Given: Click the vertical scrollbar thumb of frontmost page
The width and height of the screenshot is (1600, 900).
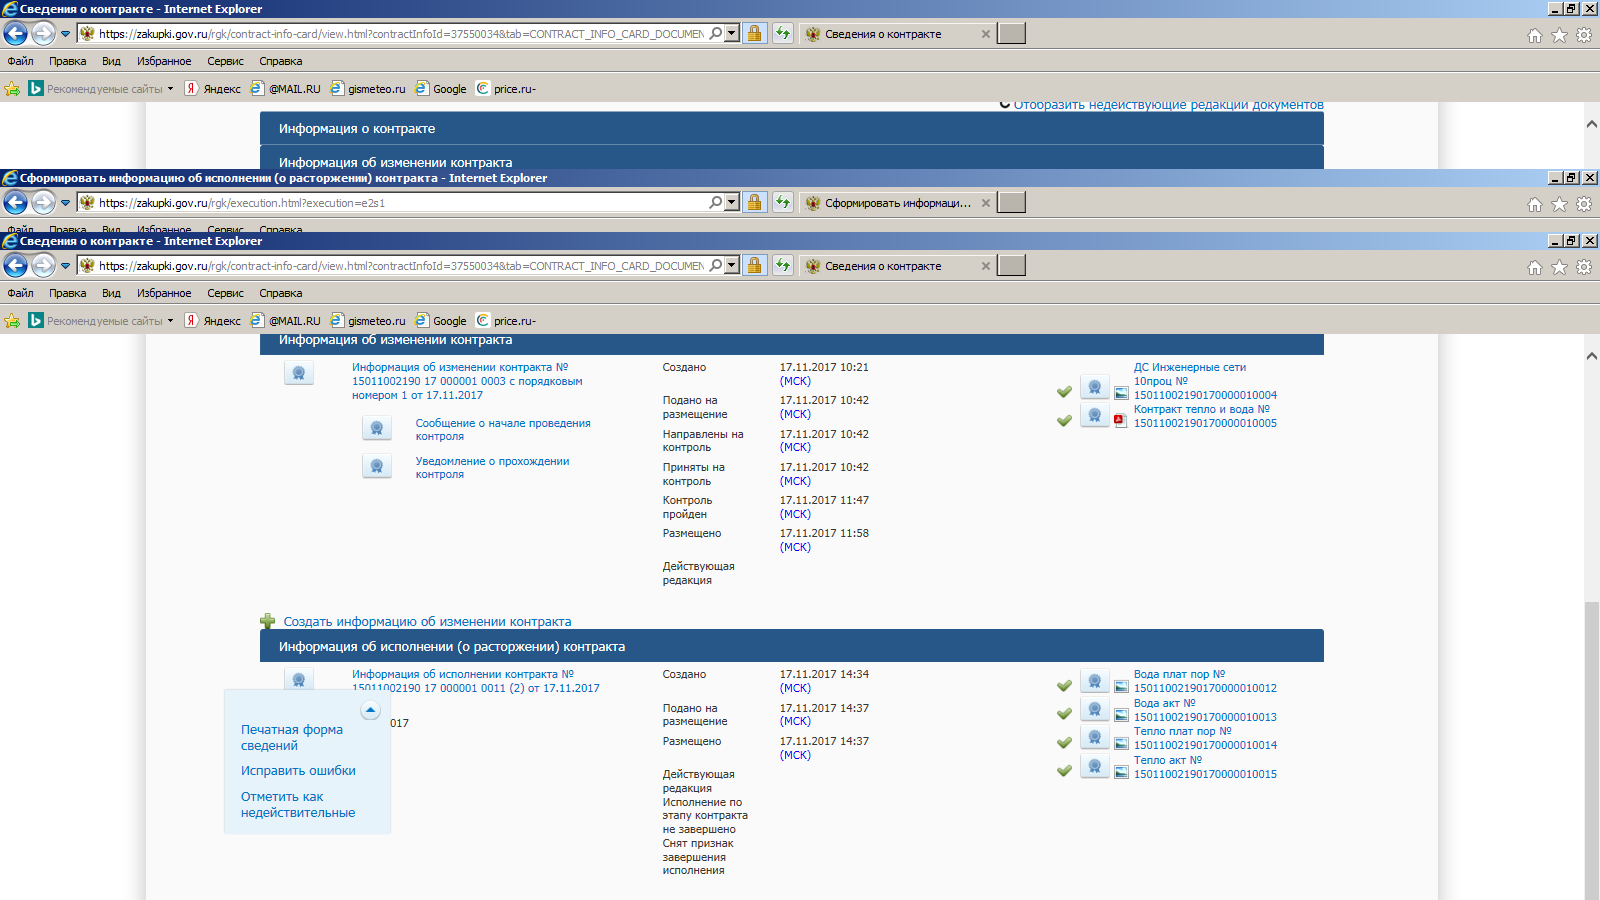Looking at the screenshot, I should click(x=1591, y=750).
